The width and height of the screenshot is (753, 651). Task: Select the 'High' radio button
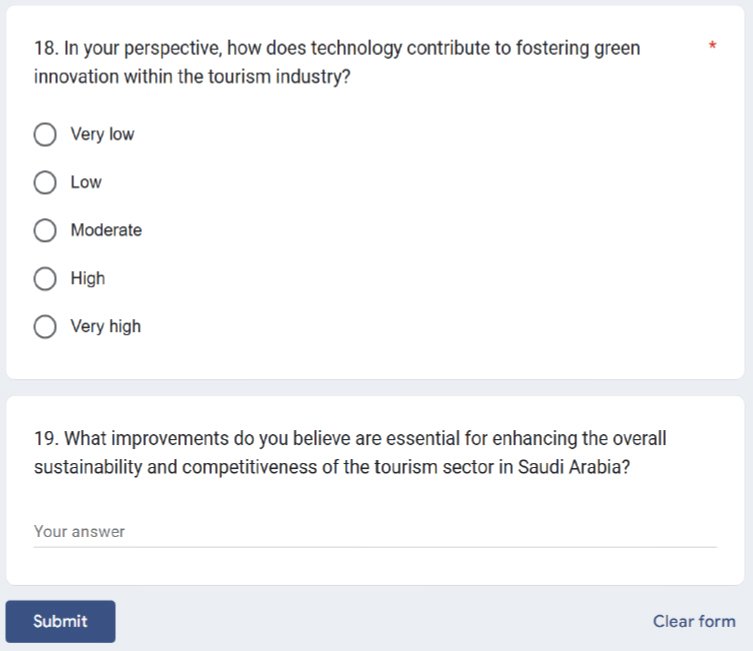click(x=45, y=278)
